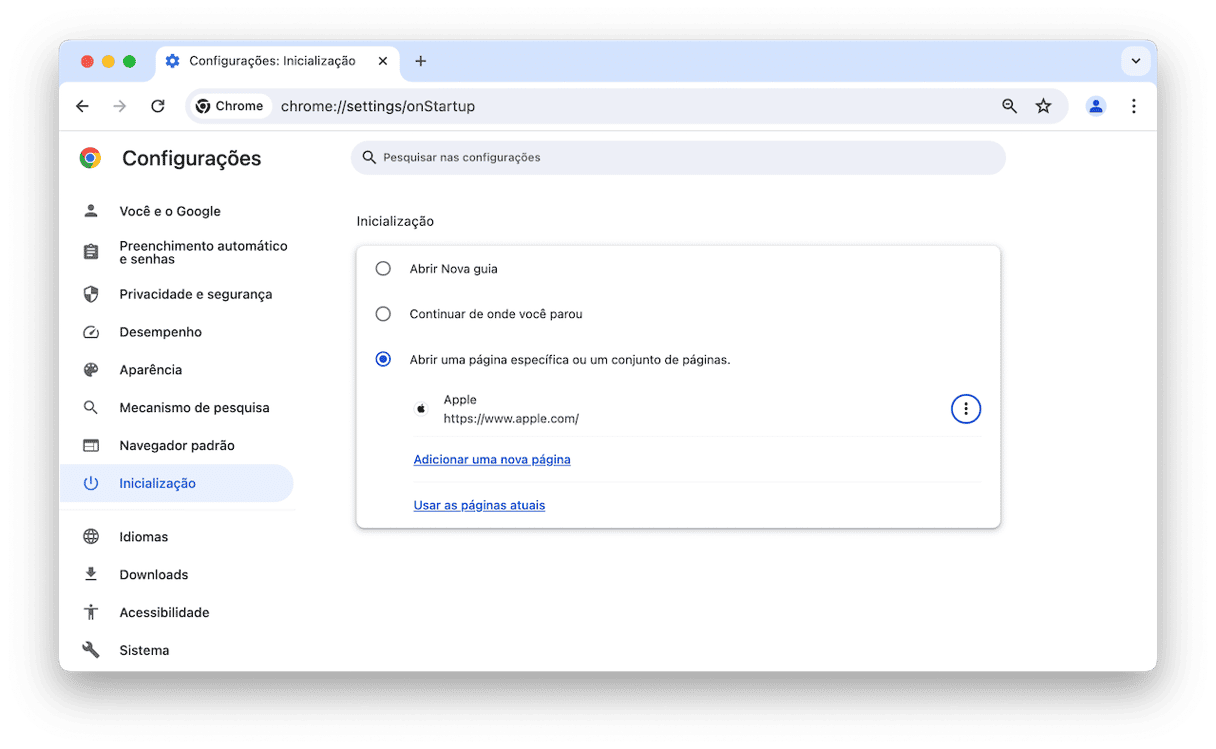
Task: Click the Inicialização power icon
Action: 91,483
